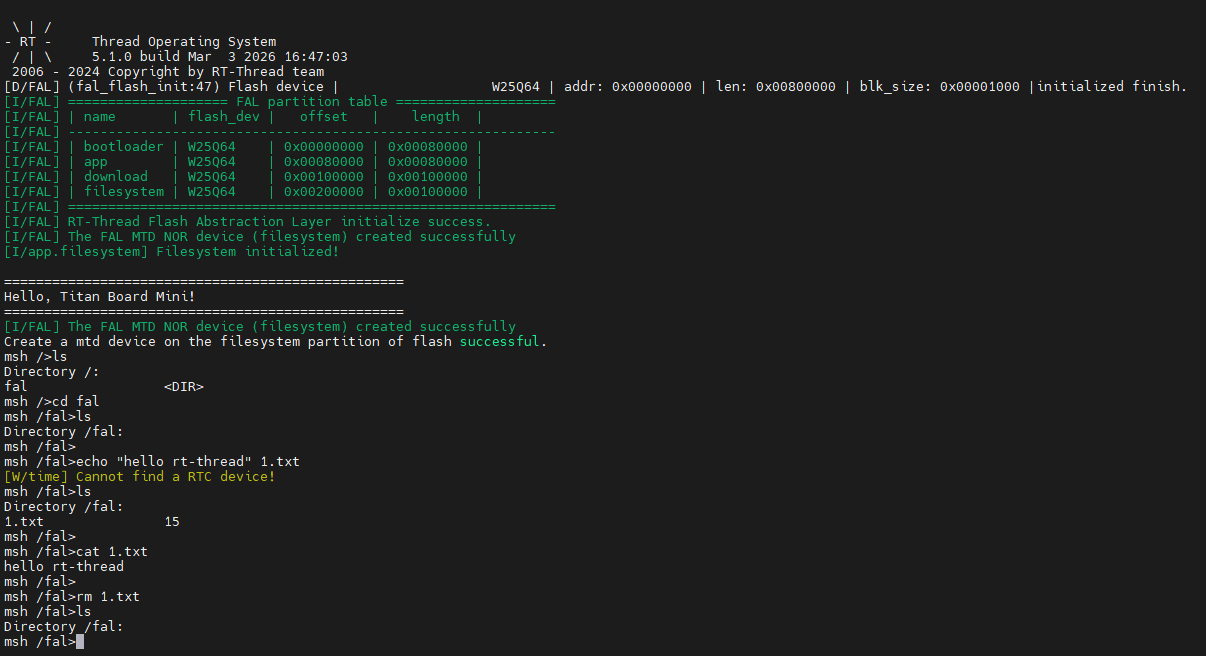
Task: Click the cursor block at the final prompt
Action: tap(80, 641)
